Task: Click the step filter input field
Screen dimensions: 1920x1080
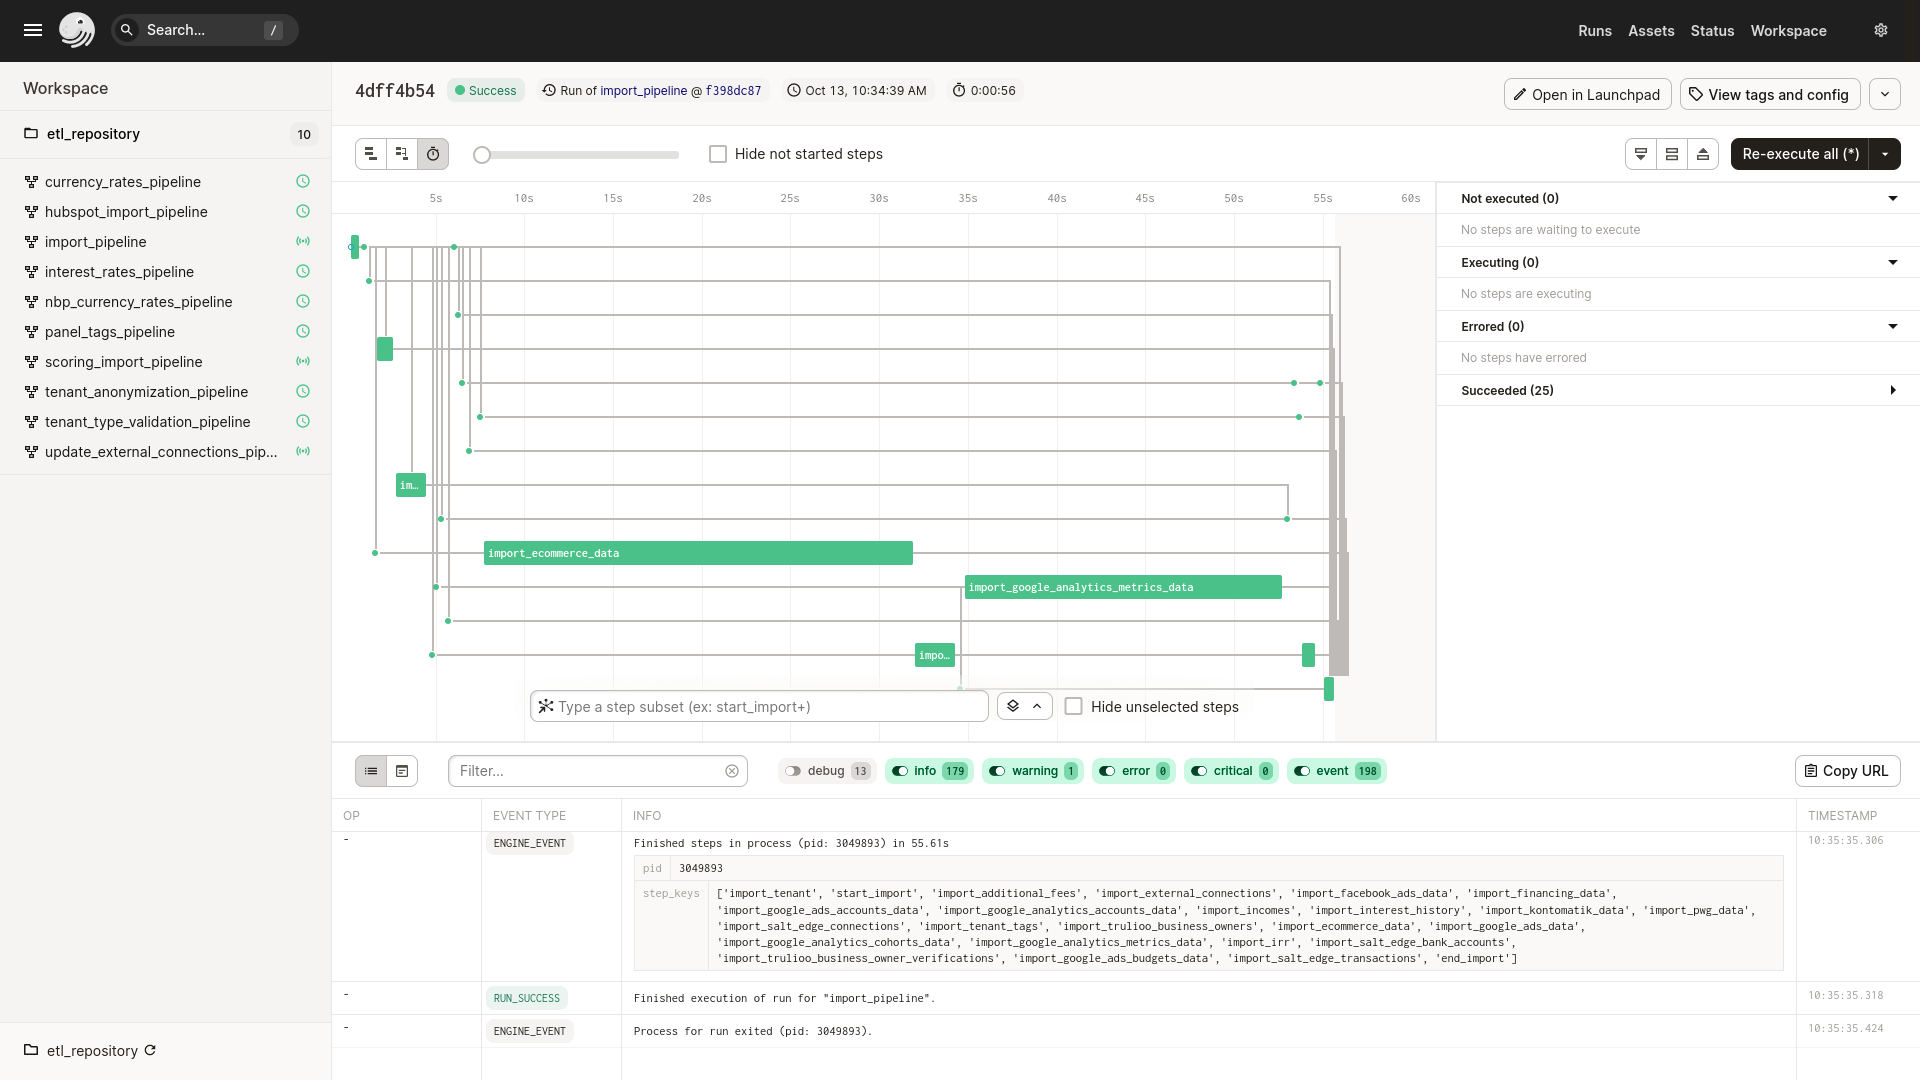Action: [760, 705]
